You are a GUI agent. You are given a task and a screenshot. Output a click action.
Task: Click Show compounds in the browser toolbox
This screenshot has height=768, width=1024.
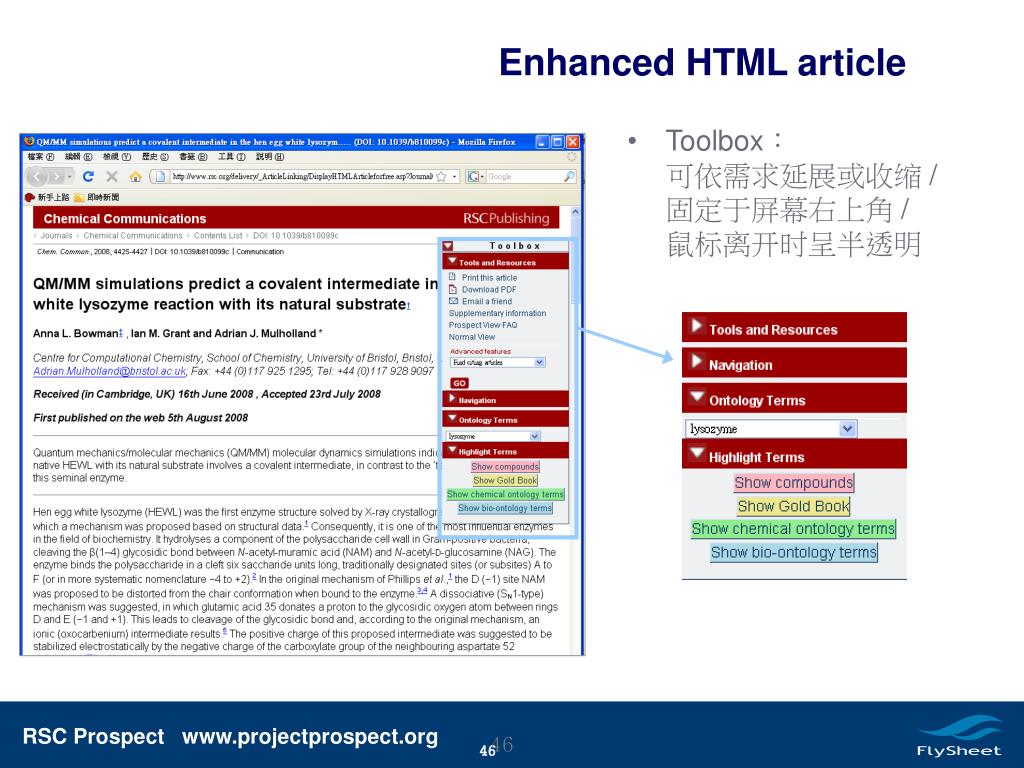tap(505, 466)
